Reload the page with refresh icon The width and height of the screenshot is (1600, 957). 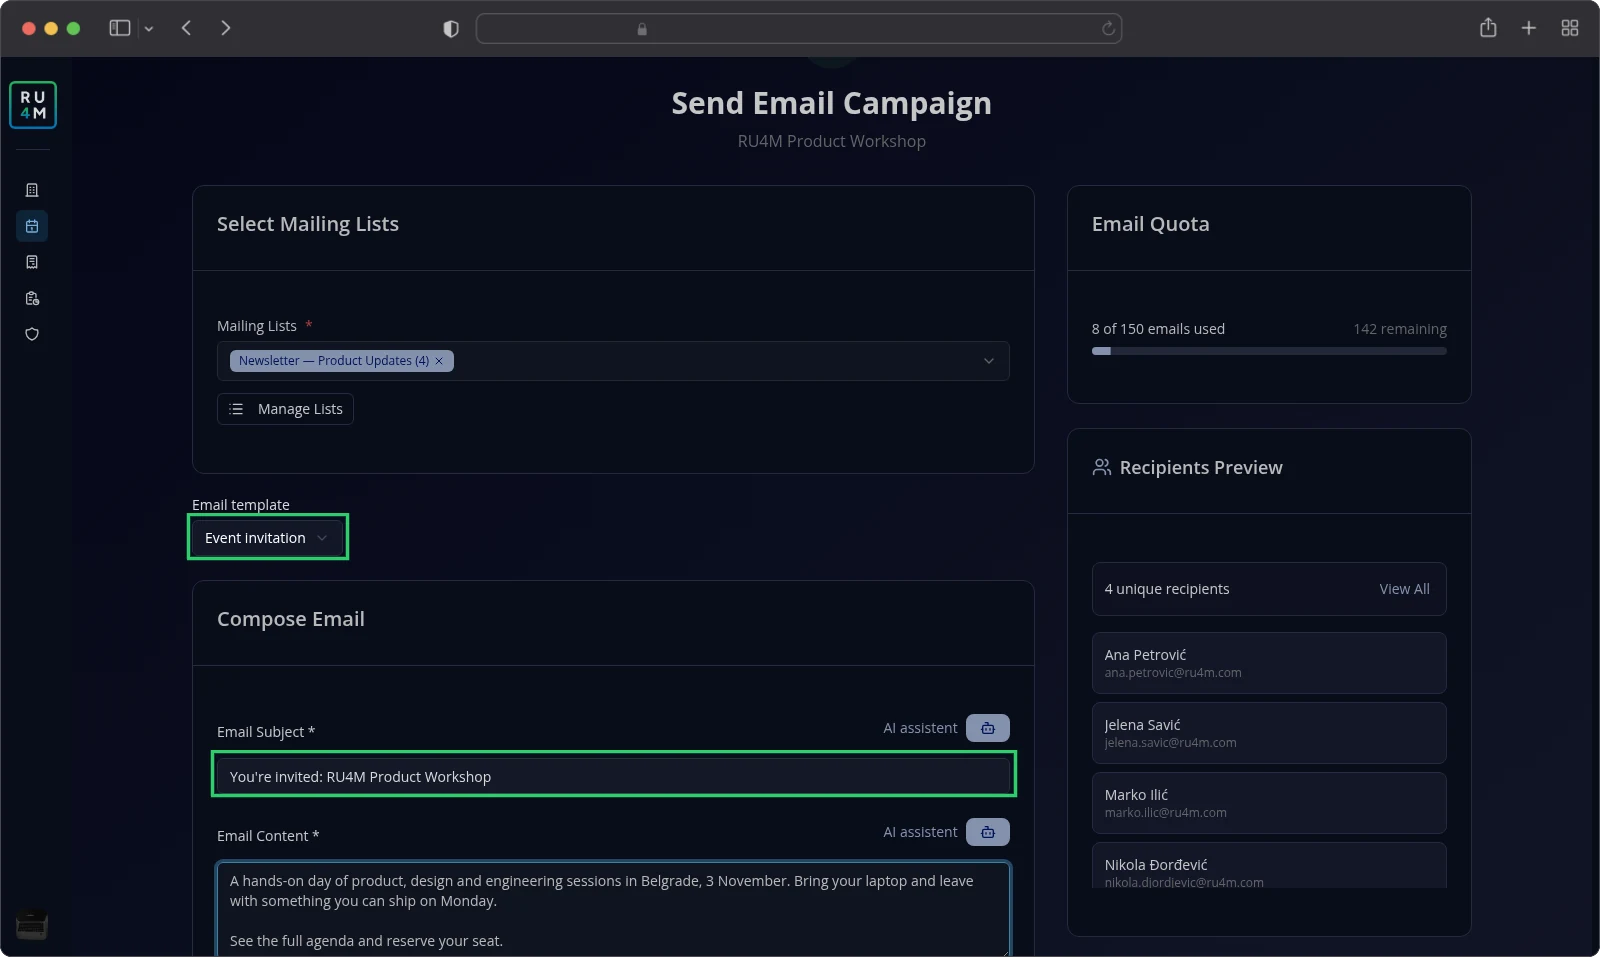click(1108, 28)
